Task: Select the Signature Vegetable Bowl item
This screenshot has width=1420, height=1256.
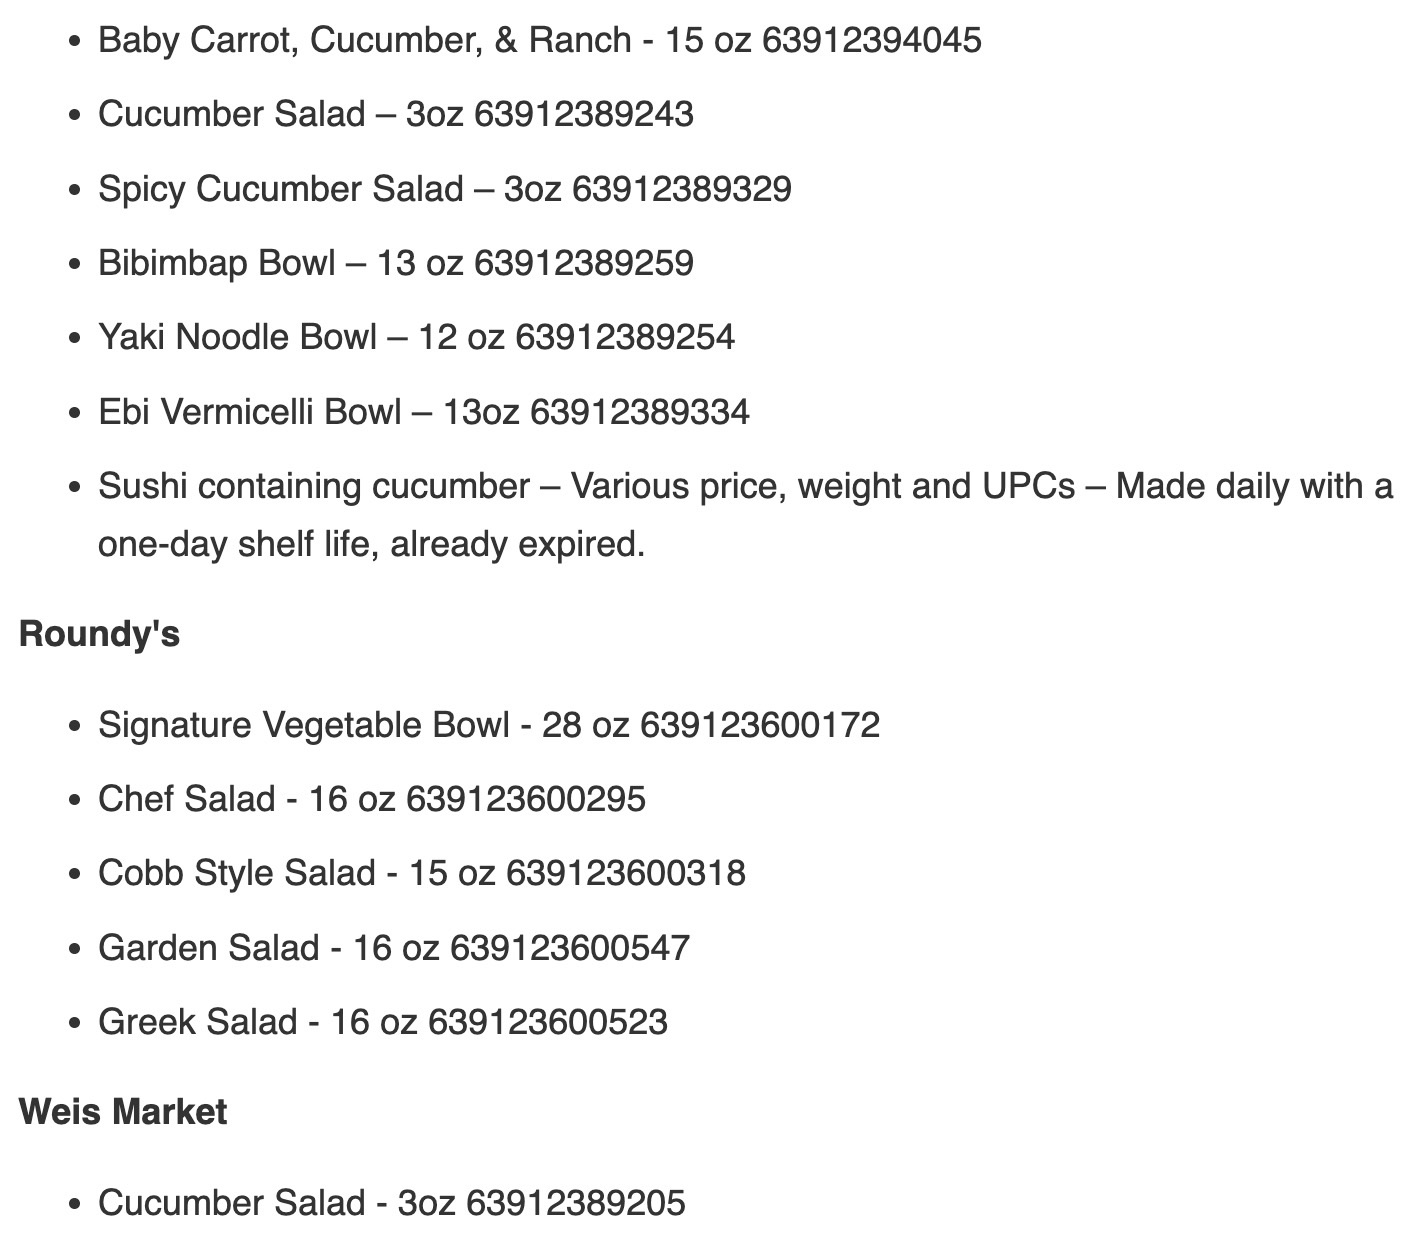Action: [x=489, y=725]
